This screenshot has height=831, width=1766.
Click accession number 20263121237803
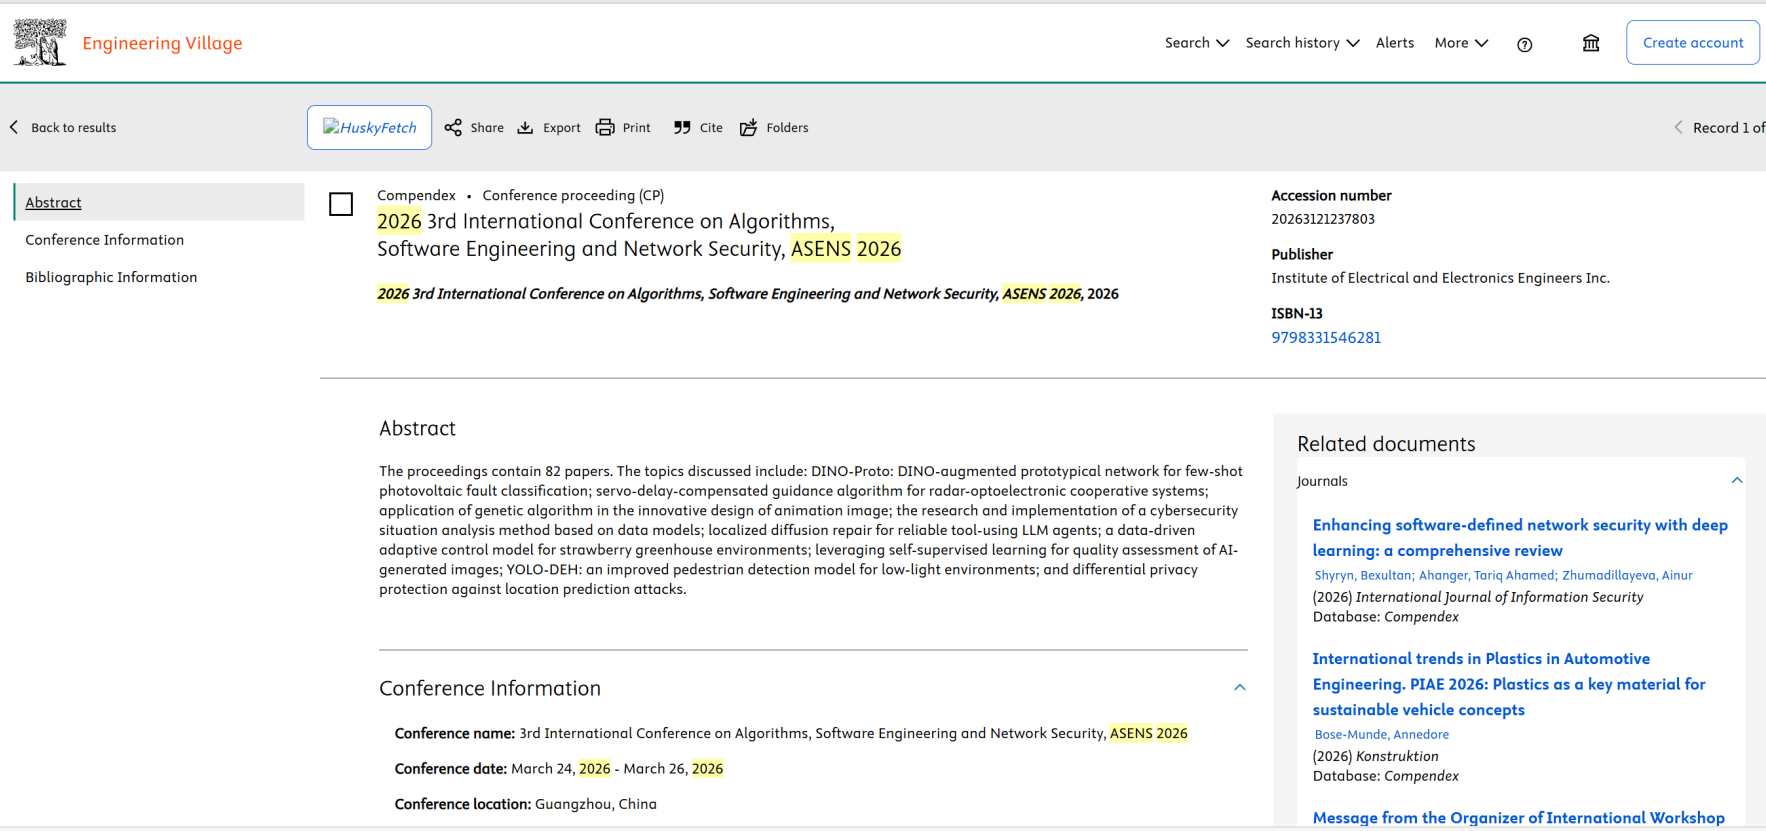click(x=1323, y=219)
